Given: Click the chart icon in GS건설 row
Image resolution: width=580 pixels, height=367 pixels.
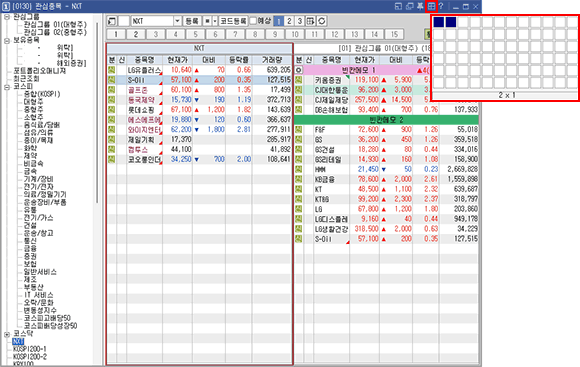Looking at the screenshot, I should point(299,149).
